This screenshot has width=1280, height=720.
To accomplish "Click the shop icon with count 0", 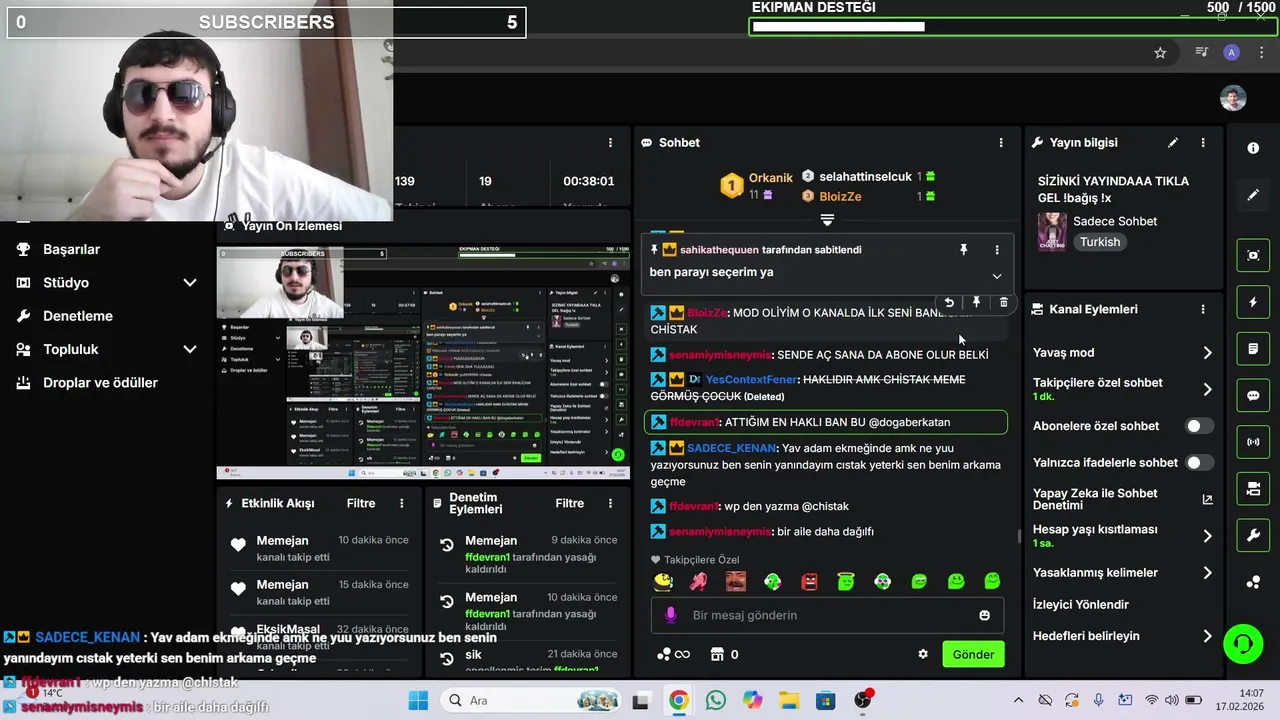I will (724, 654).
